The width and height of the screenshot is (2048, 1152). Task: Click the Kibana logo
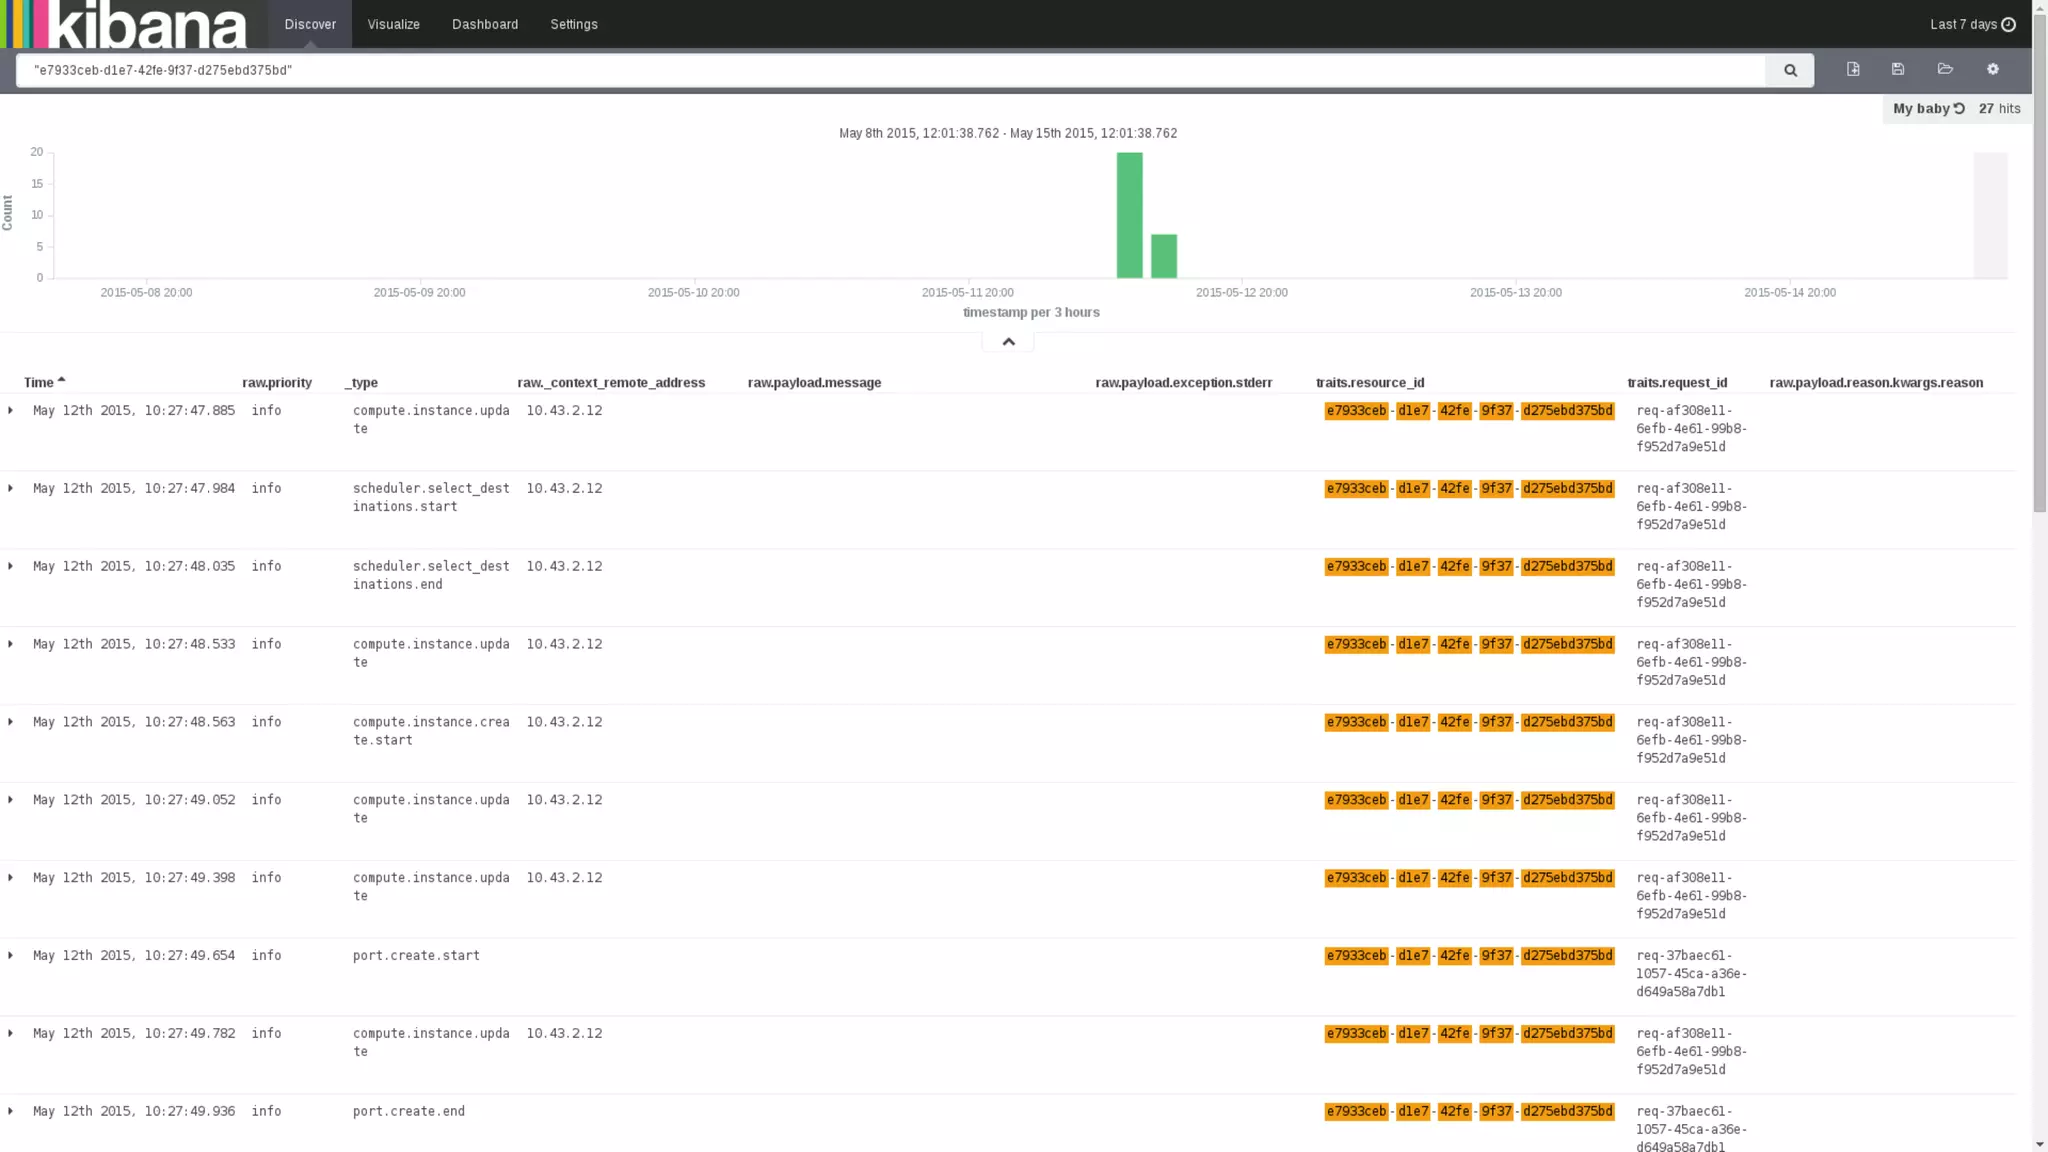(x=124, y=24)
